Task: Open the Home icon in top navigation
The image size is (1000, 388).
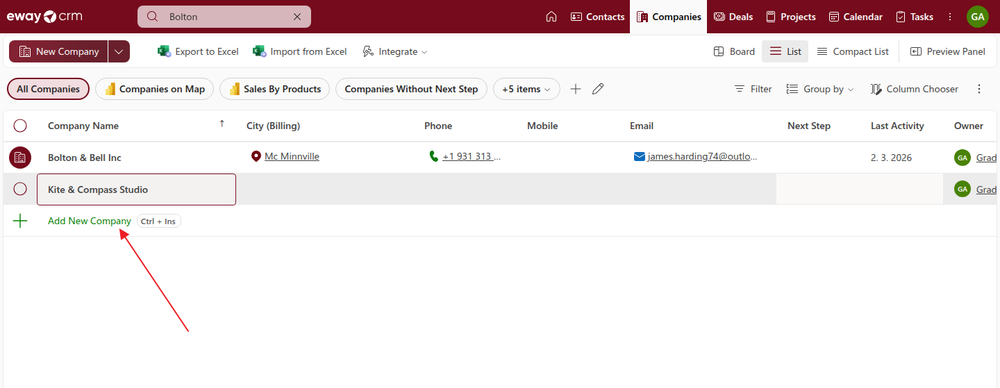Action: pyautogui.click(x=552, y=17)
